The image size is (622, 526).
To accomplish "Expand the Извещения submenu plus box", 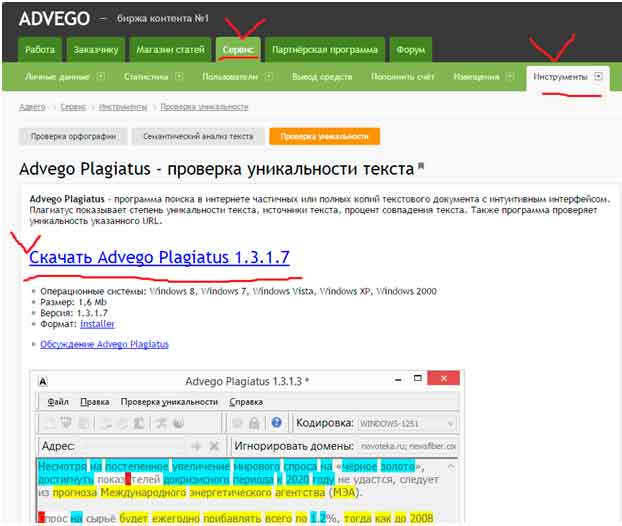I will pyautogui.click(x=510, y=76).
